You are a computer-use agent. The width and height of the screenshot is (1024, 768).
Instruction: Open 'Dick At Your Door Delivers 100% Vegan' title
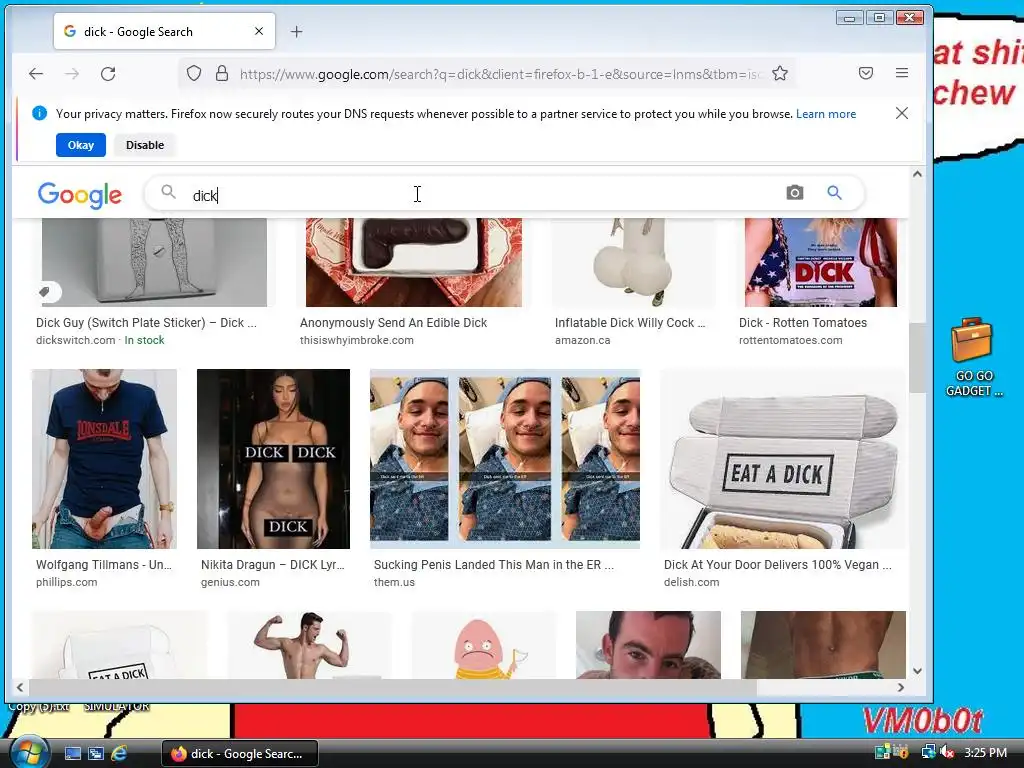coord(778,565)
